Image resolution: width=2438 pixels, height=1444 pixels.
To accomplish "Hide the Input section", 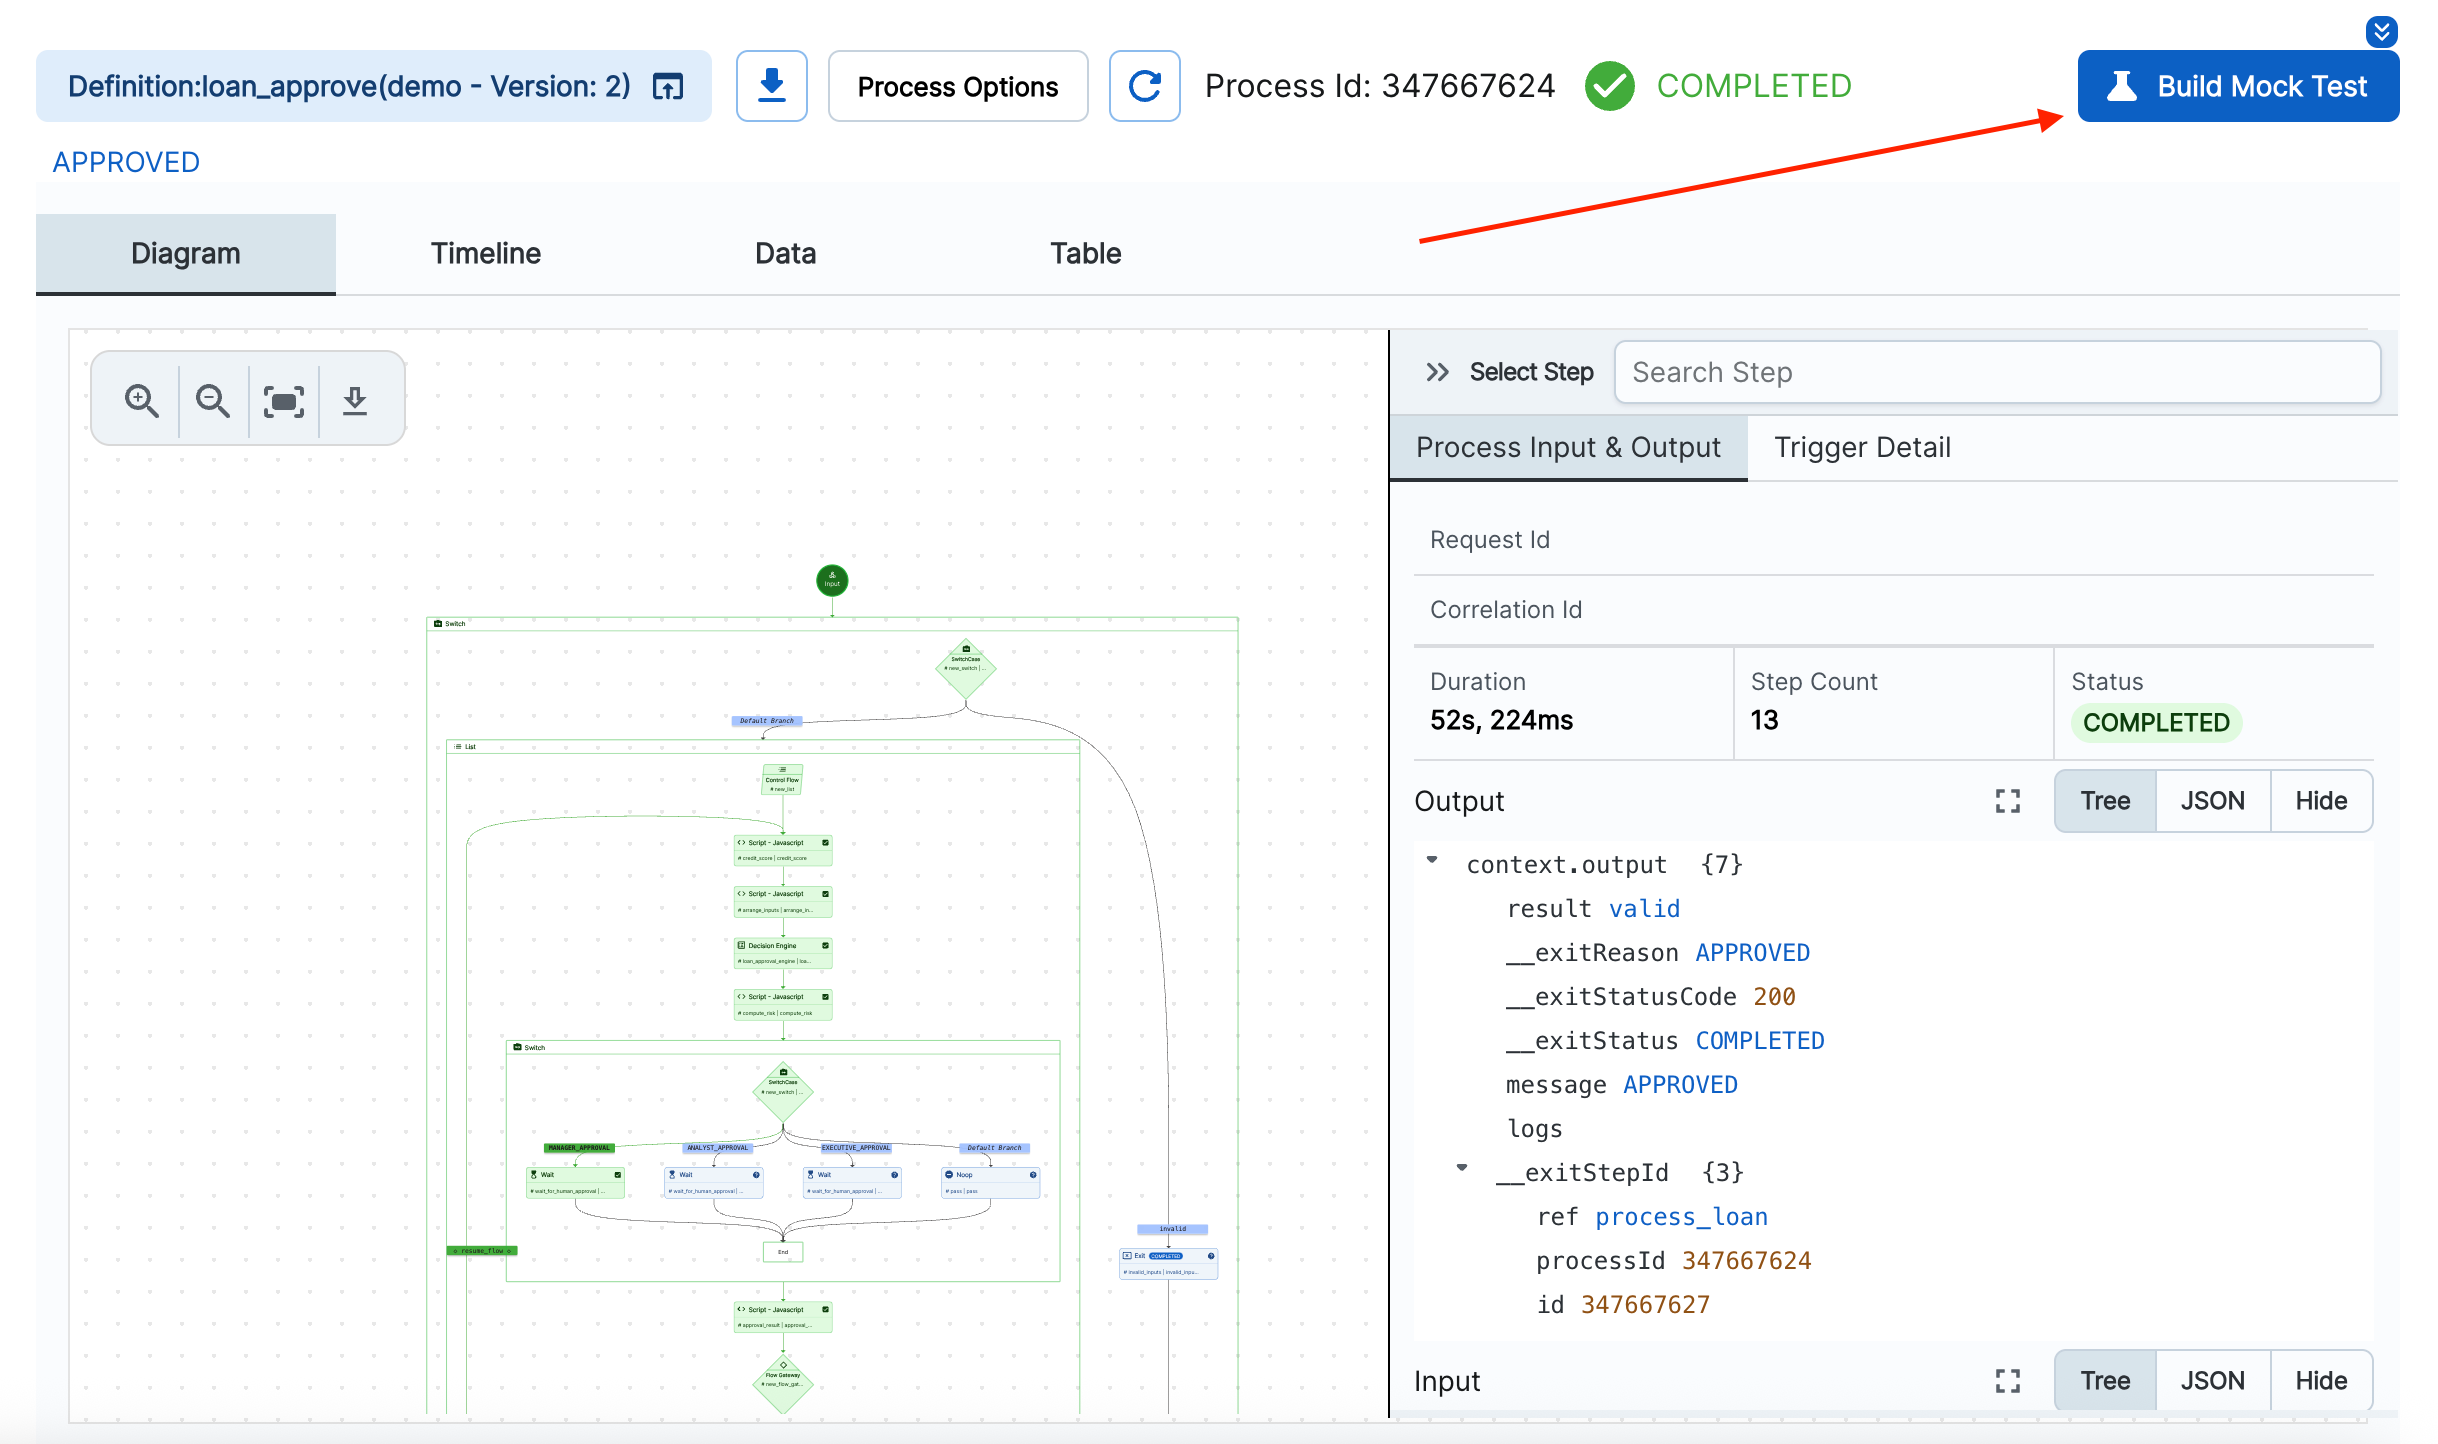I will 2321,1380.
